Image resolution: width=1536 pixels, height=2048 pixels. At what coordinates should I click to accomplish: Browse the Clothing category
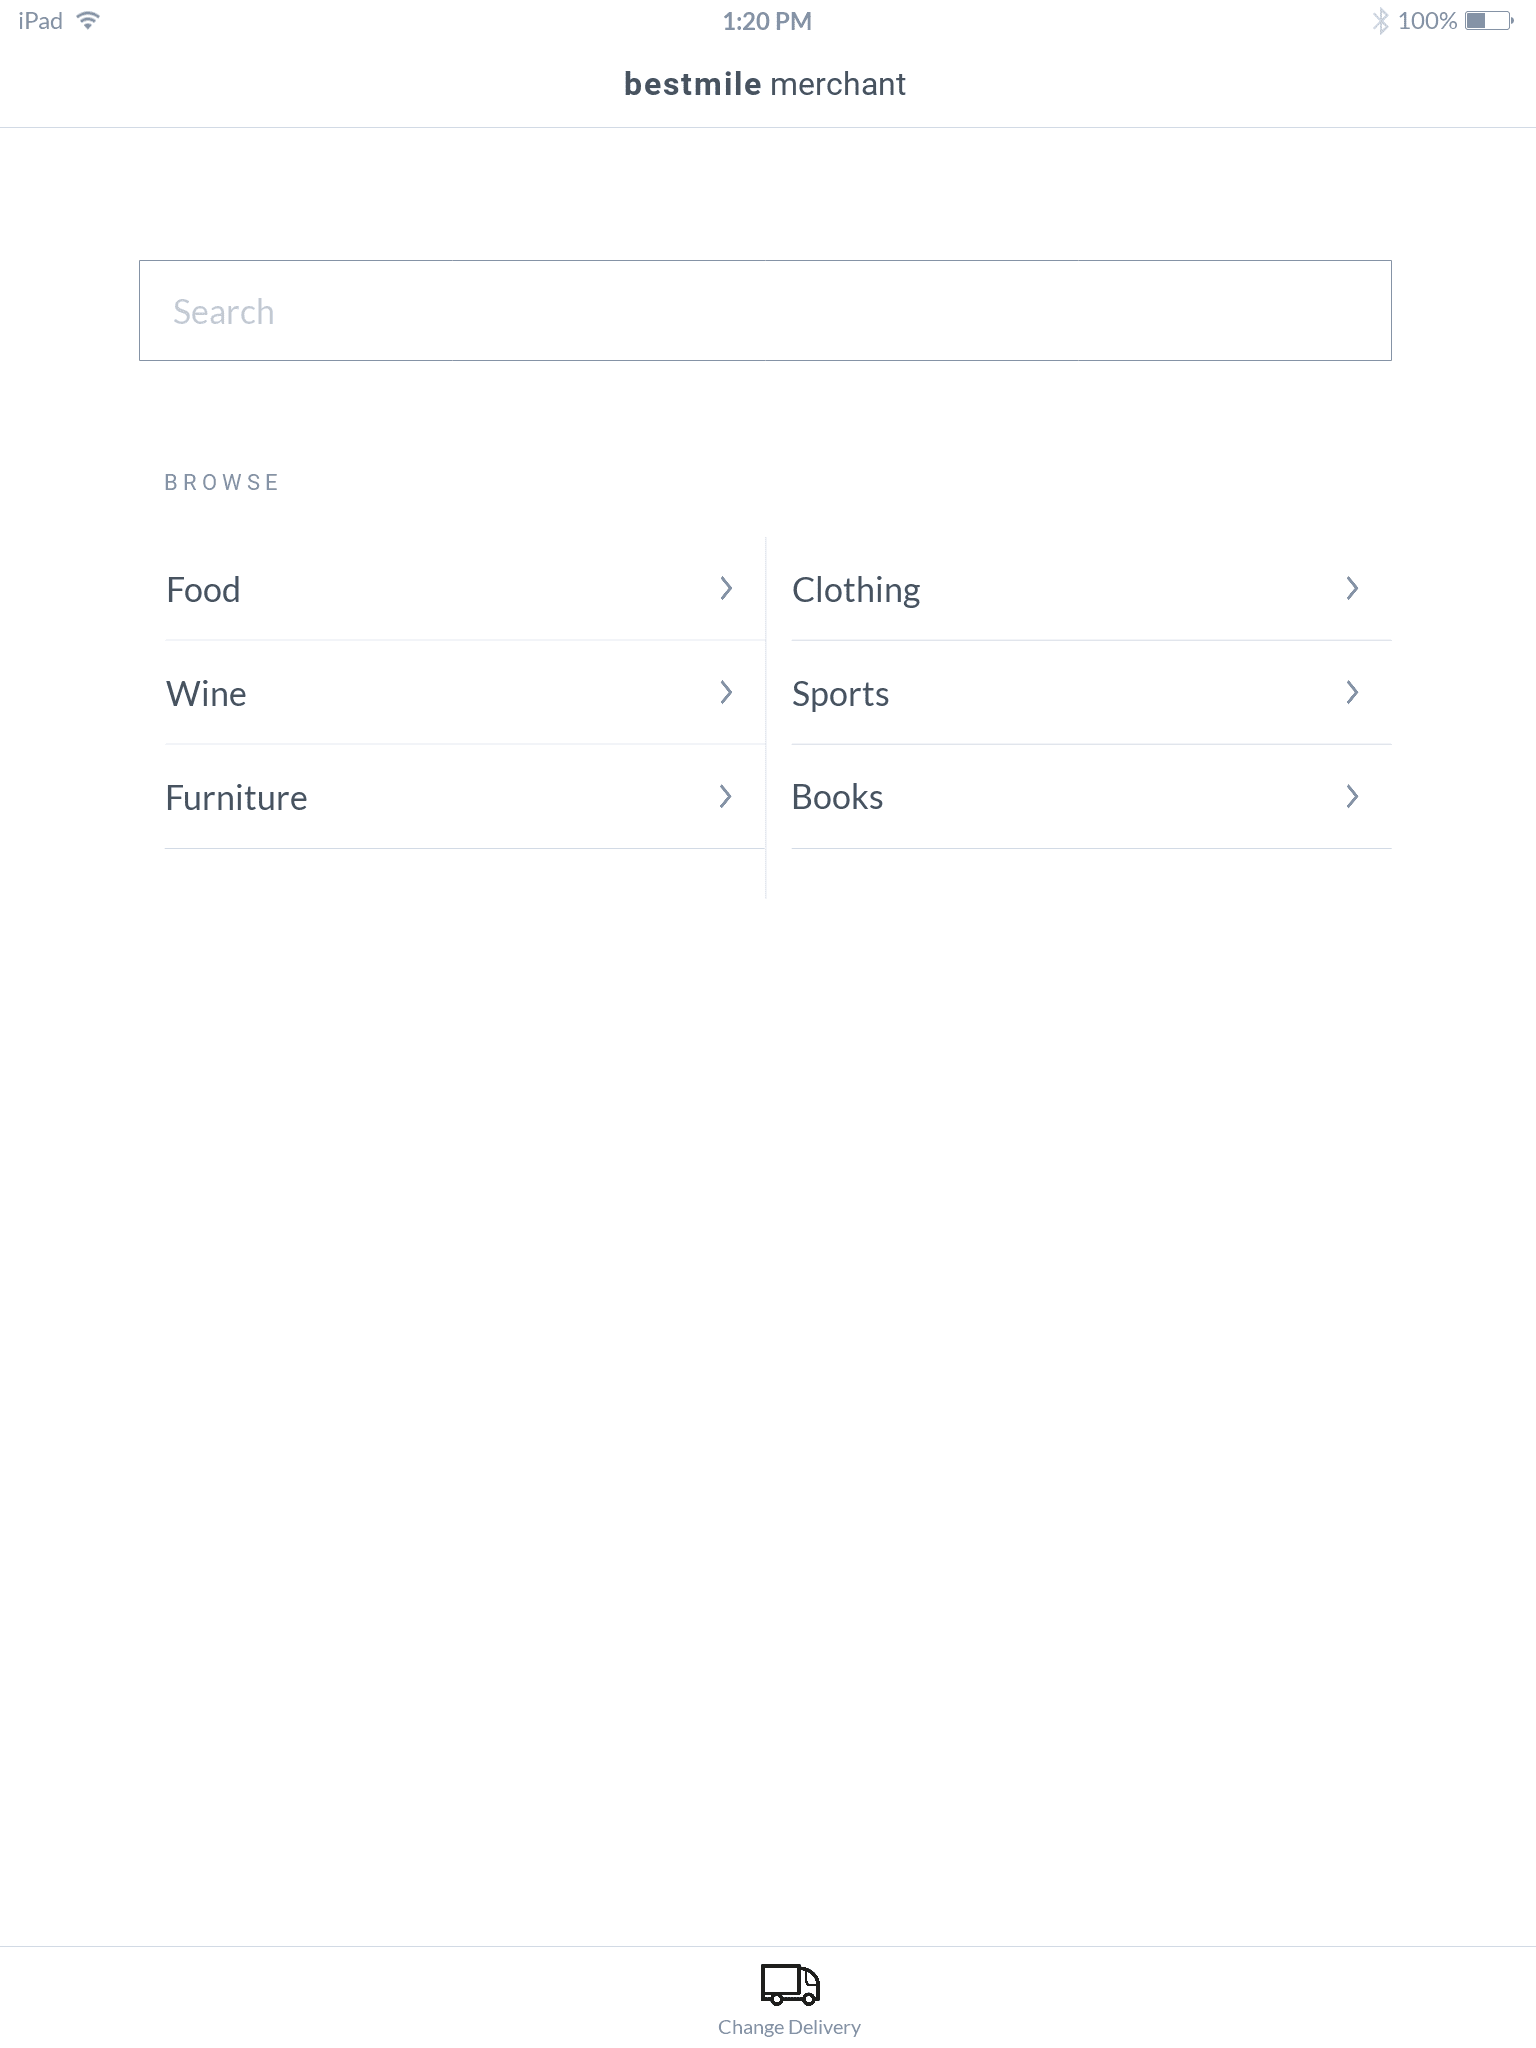(856, 590)
